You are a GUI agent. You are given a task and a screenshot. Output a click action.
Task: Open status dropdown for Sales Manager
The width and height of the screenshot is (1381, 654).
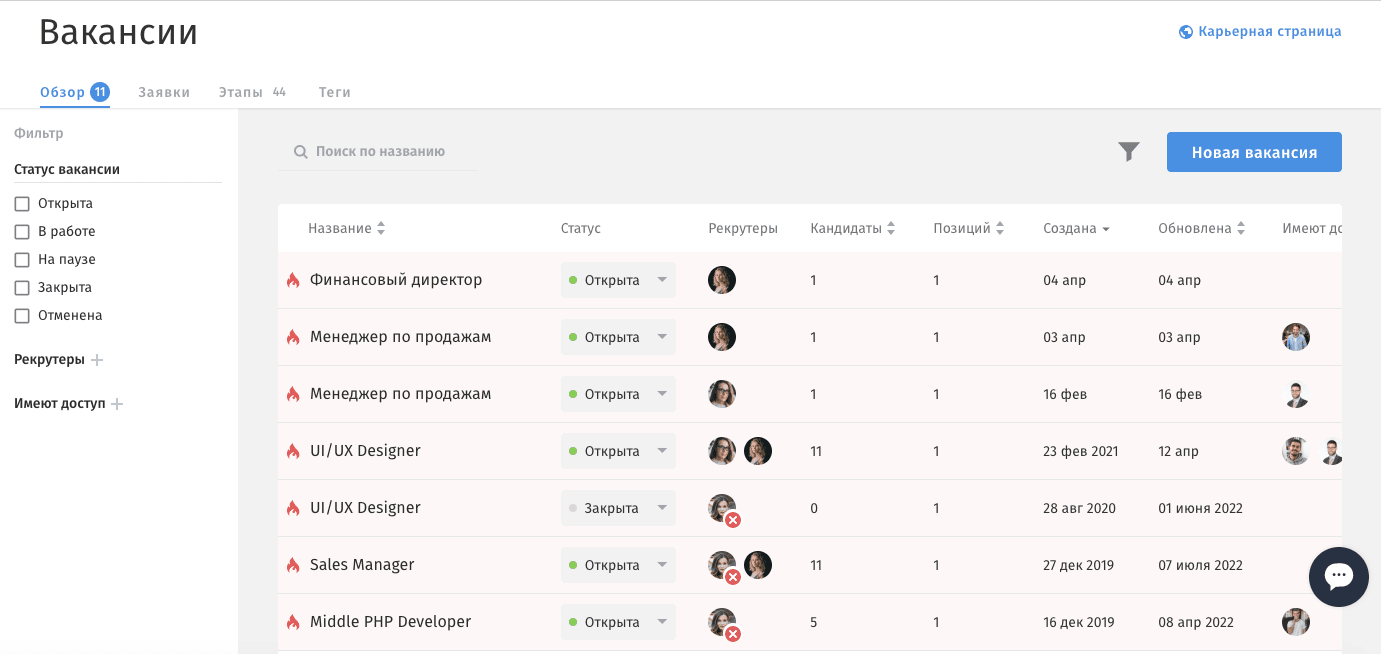click(x=618, y=565)
